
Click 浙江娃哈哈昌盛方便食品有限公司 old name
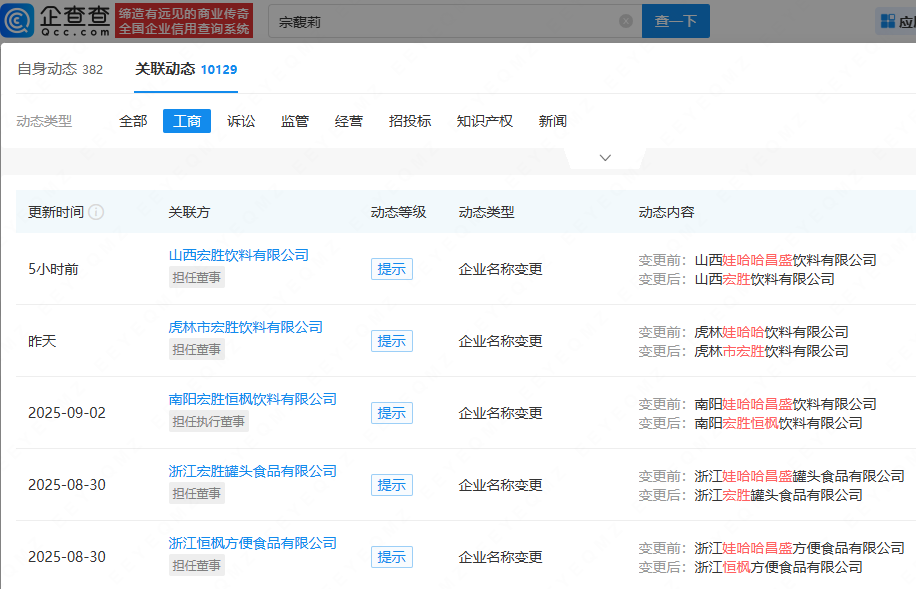(799, 548)
